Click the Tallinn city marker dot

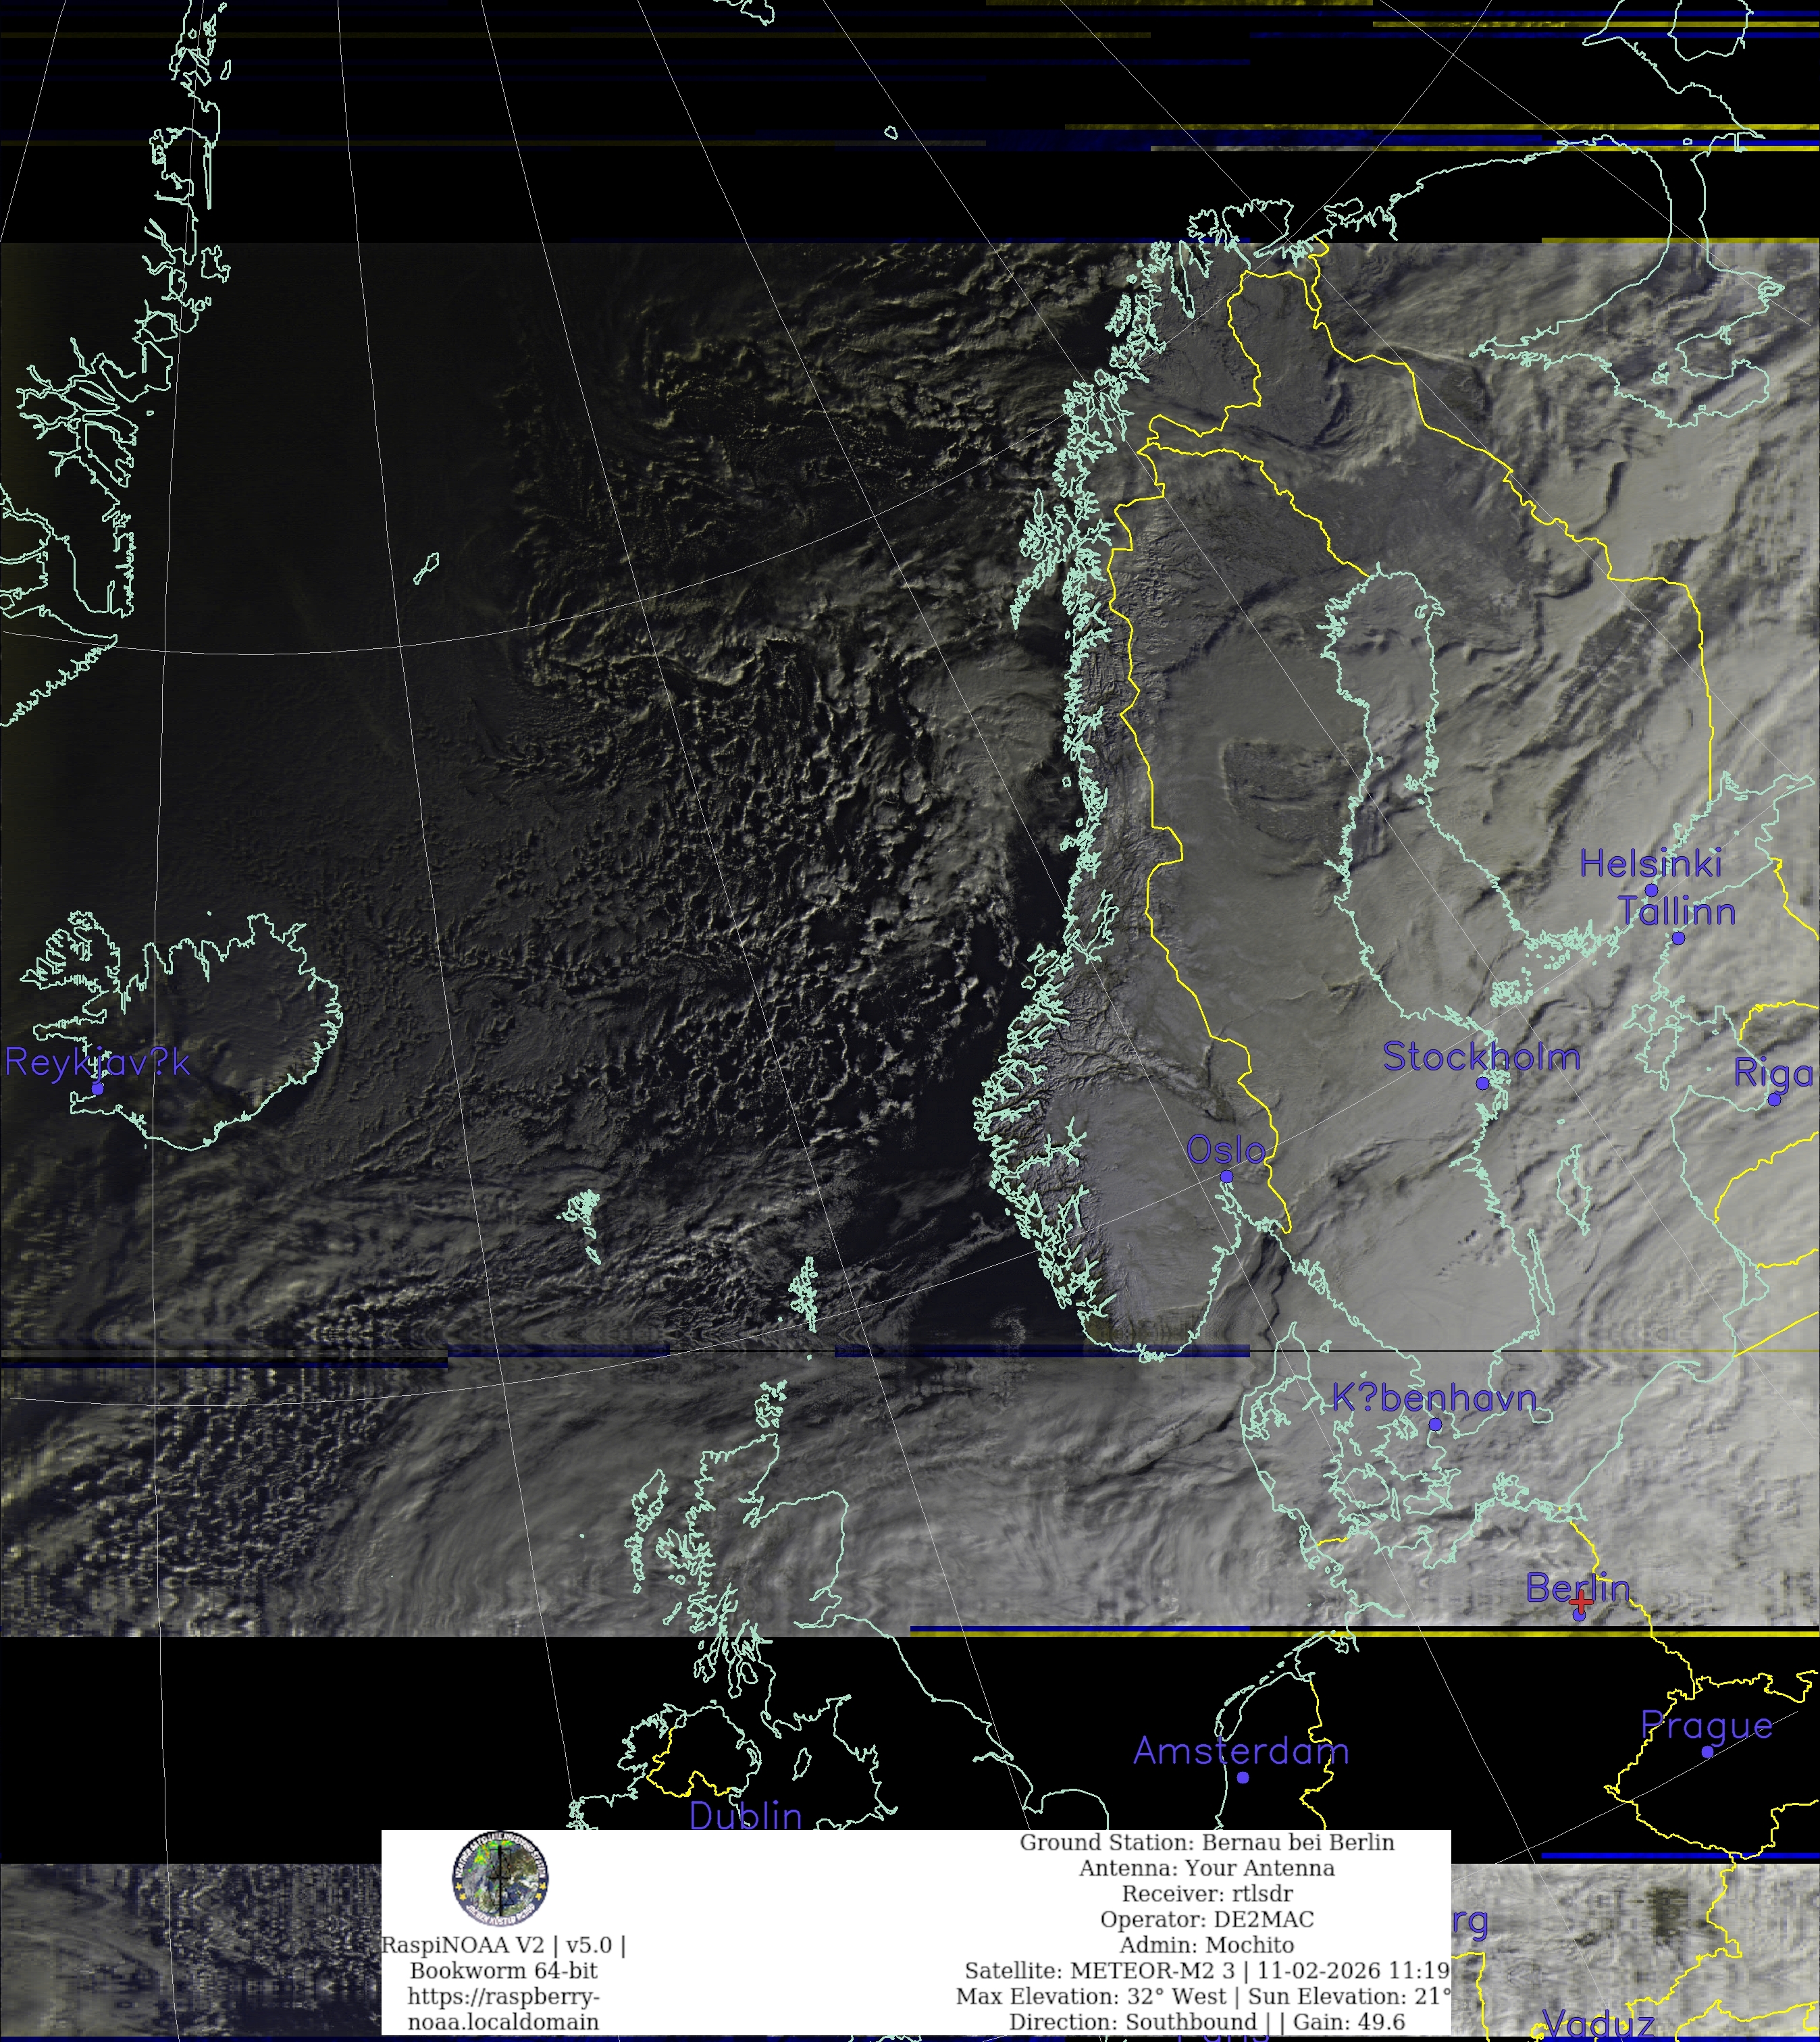coord(1678,938)
